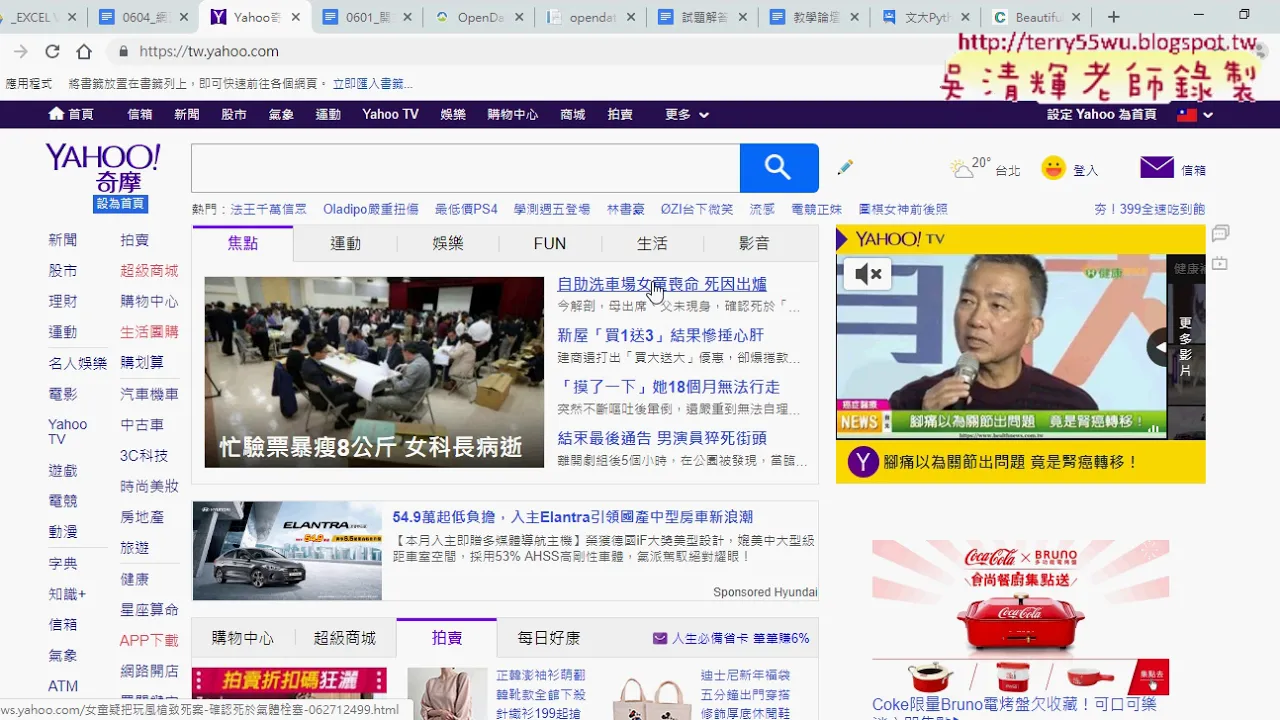Viewport: 1280px width, 720px height.
Task: Click the 設為首頁 button under the logo
Action: (120, 204)
